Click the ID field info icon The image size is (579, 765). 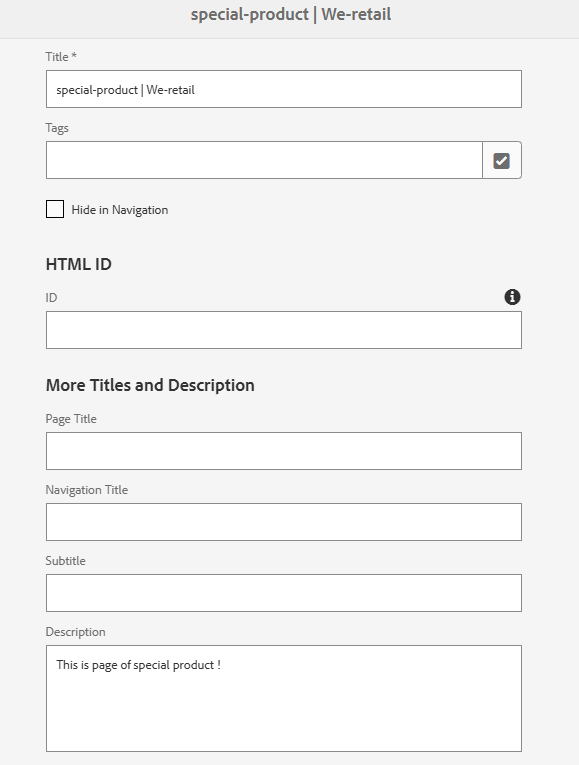click(x=512, y=297)
